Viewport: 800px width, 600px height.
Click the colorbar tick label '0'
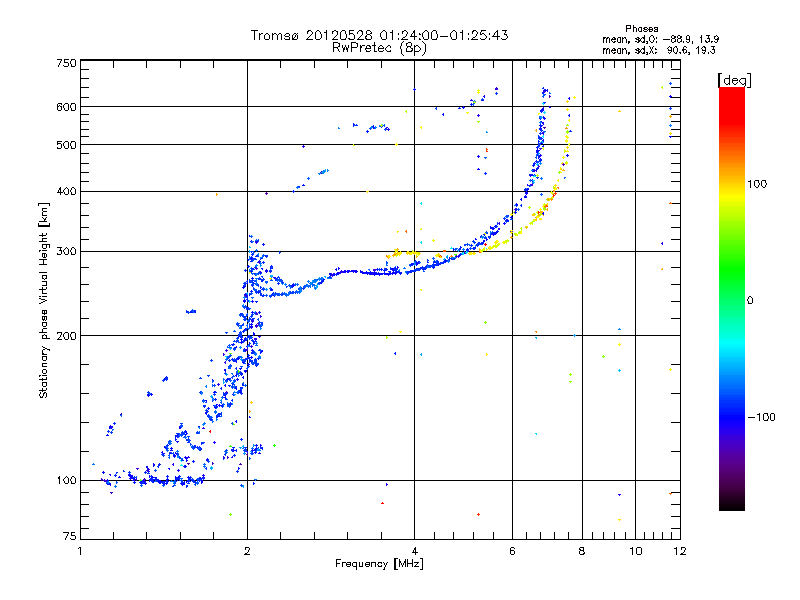750,301
